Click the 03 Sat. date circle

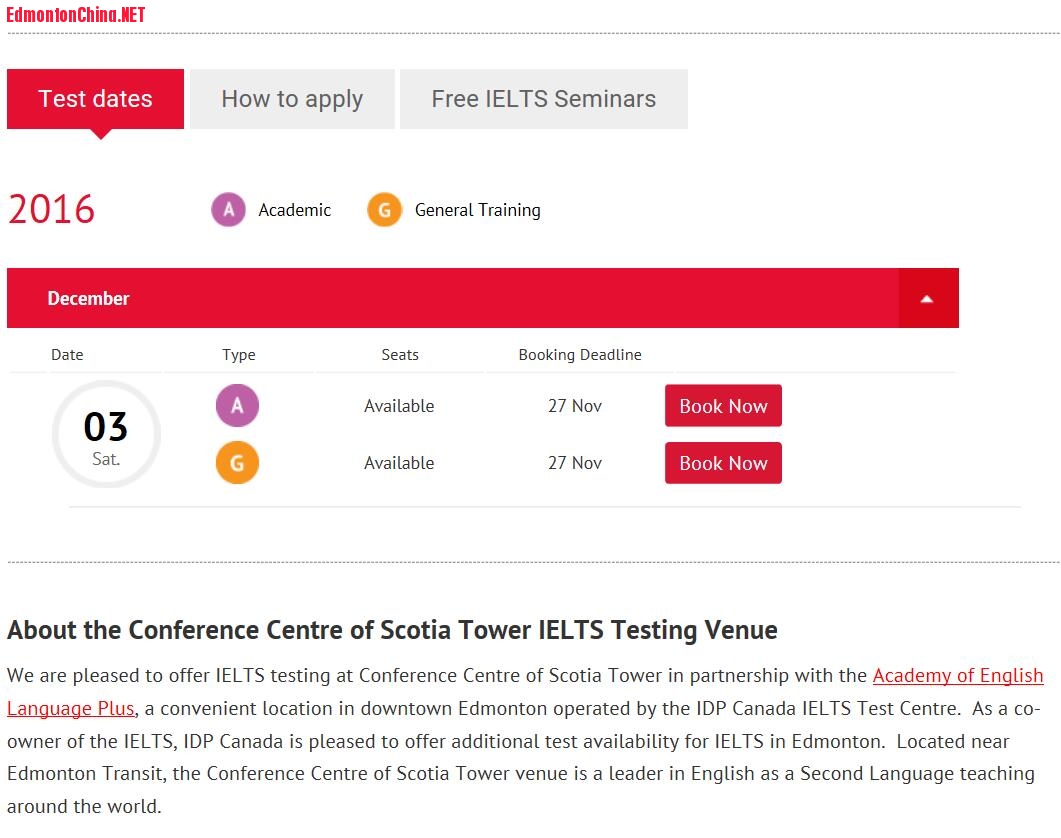point(106,435)
